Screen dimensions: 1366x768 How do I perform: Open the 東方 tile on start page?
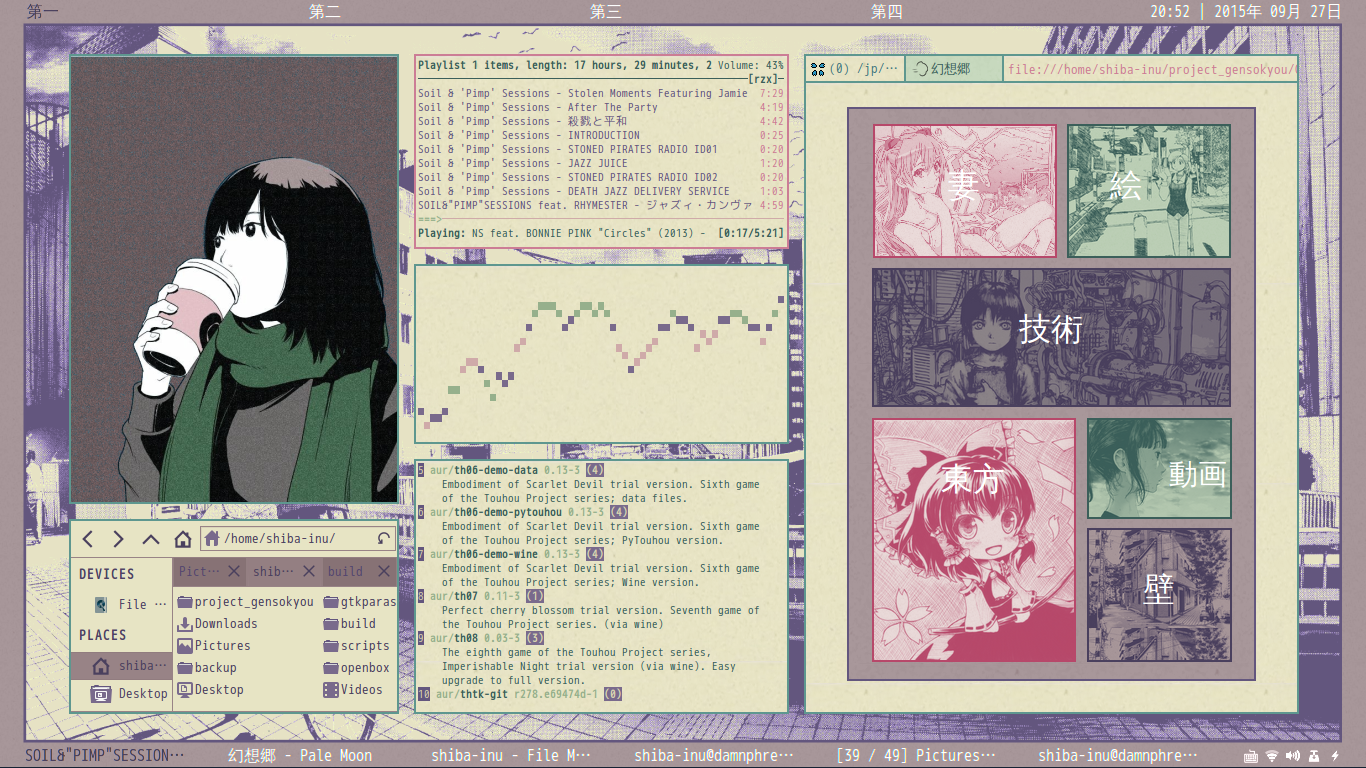point(974,540)
